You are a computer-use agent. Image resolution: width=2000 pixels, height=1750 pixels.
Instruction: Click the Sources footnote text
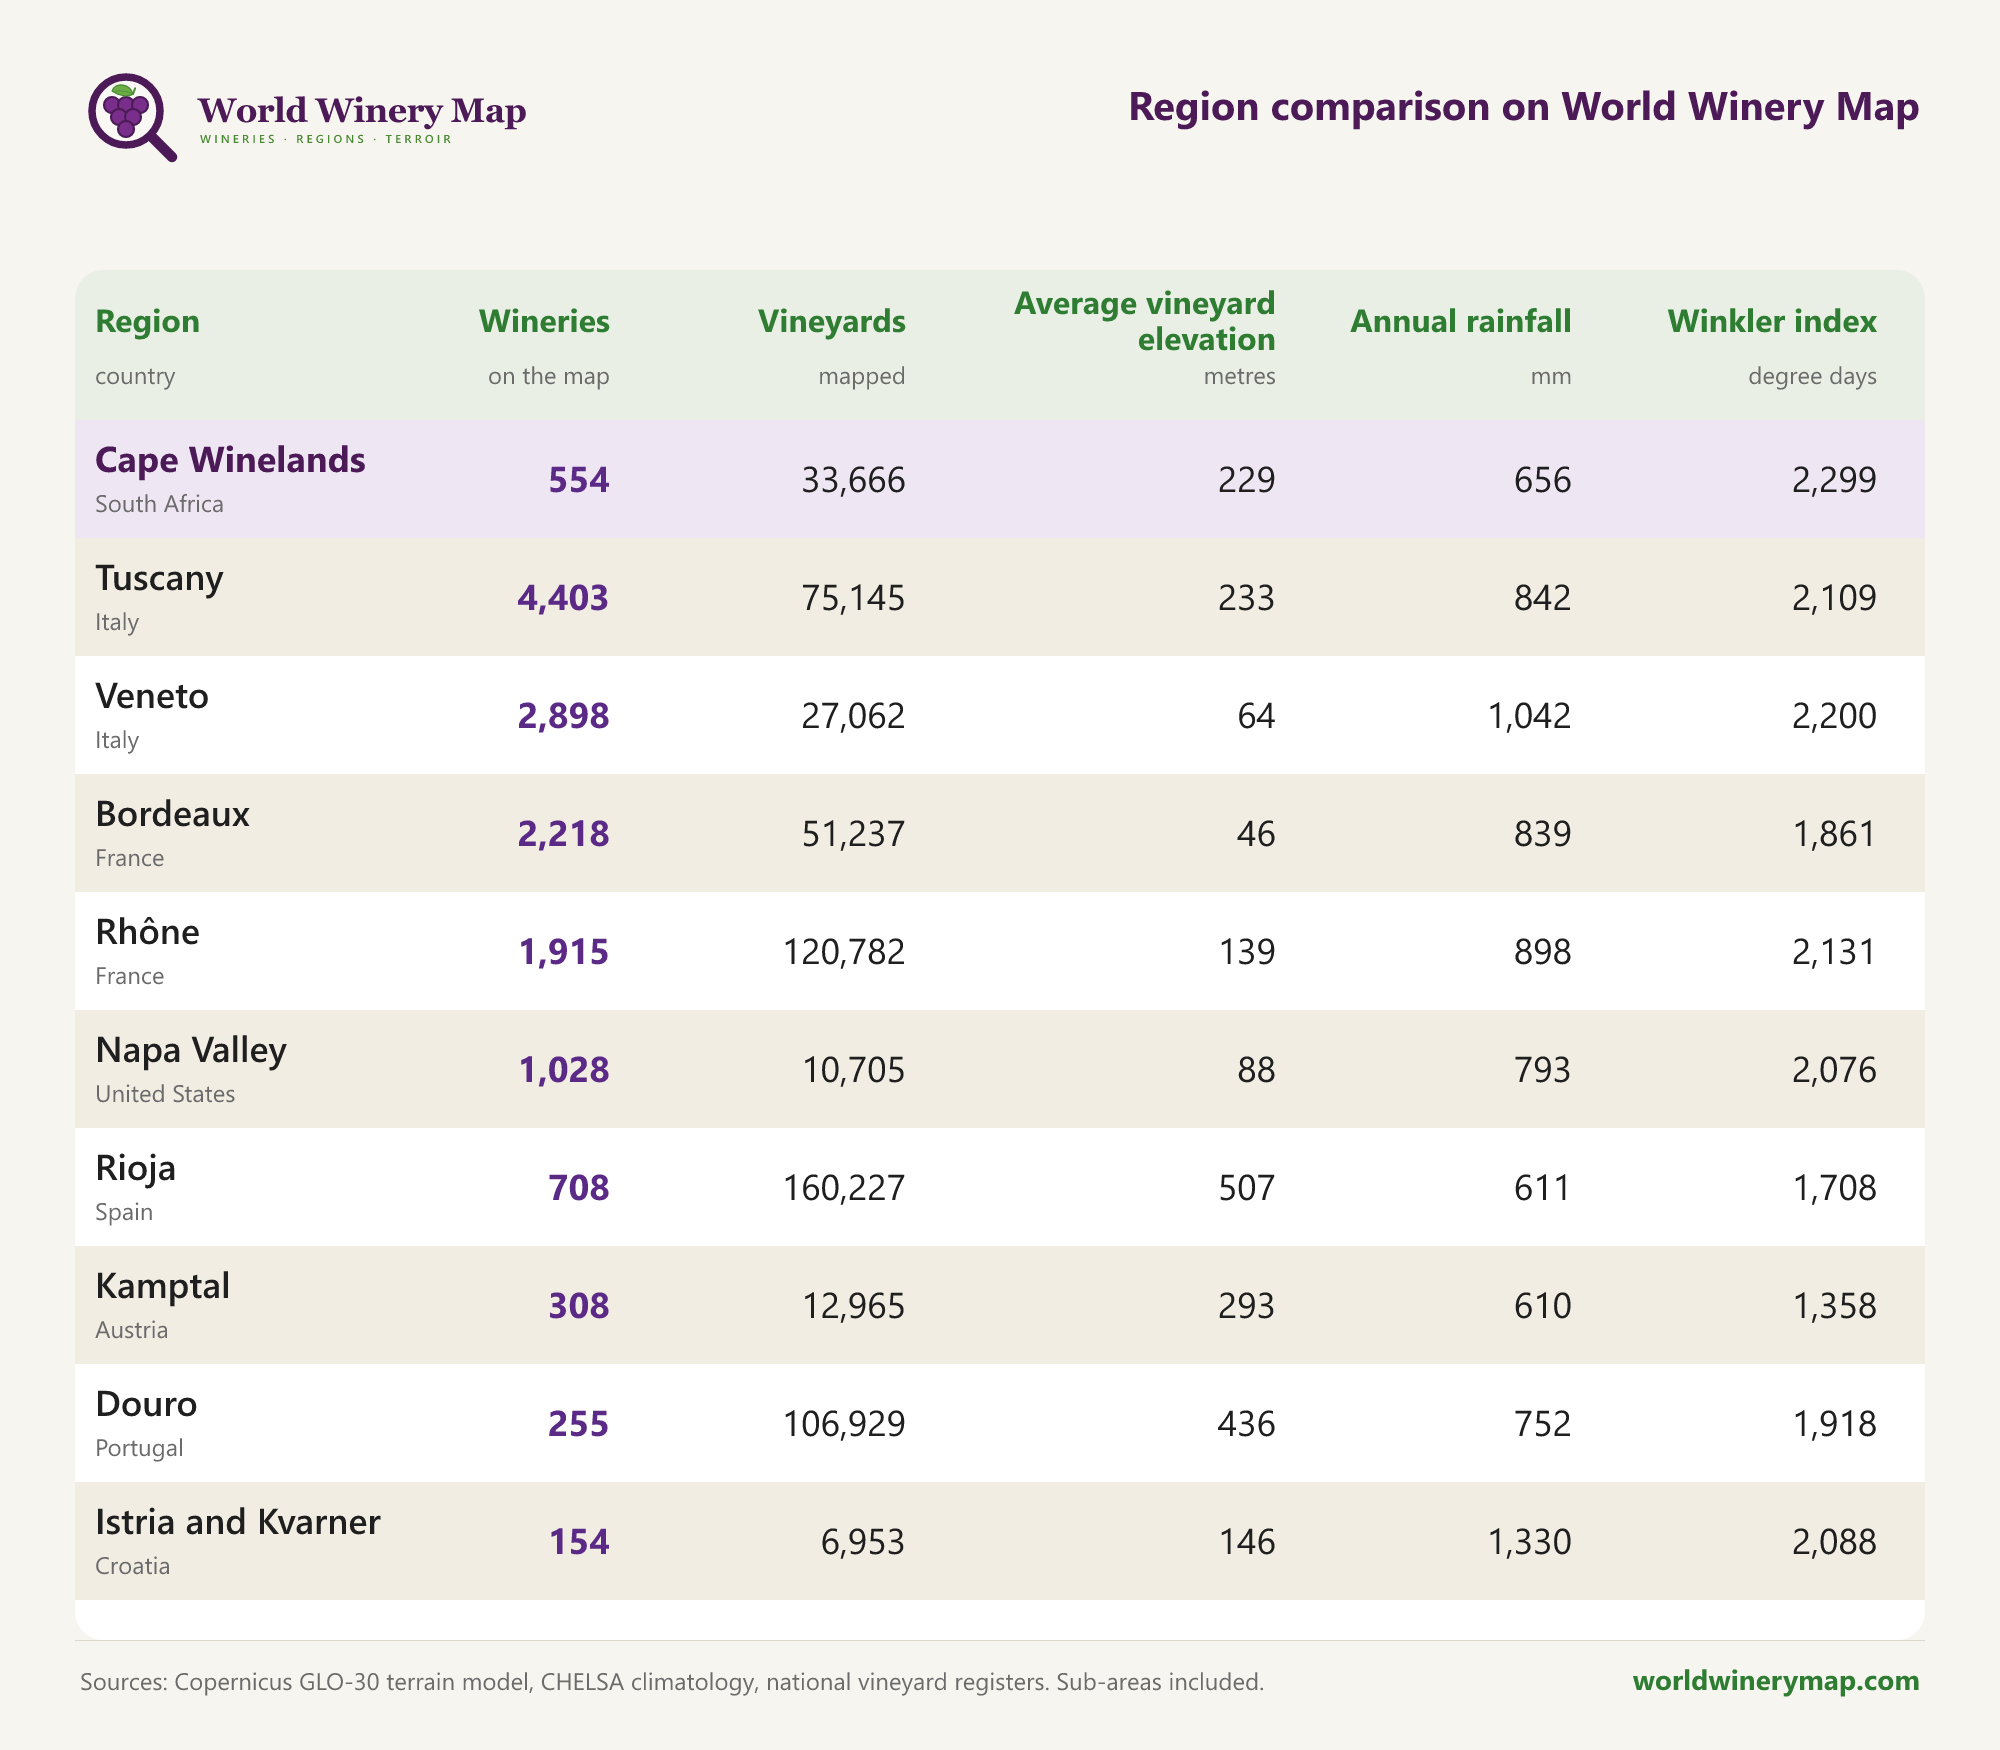point(672,1682)
